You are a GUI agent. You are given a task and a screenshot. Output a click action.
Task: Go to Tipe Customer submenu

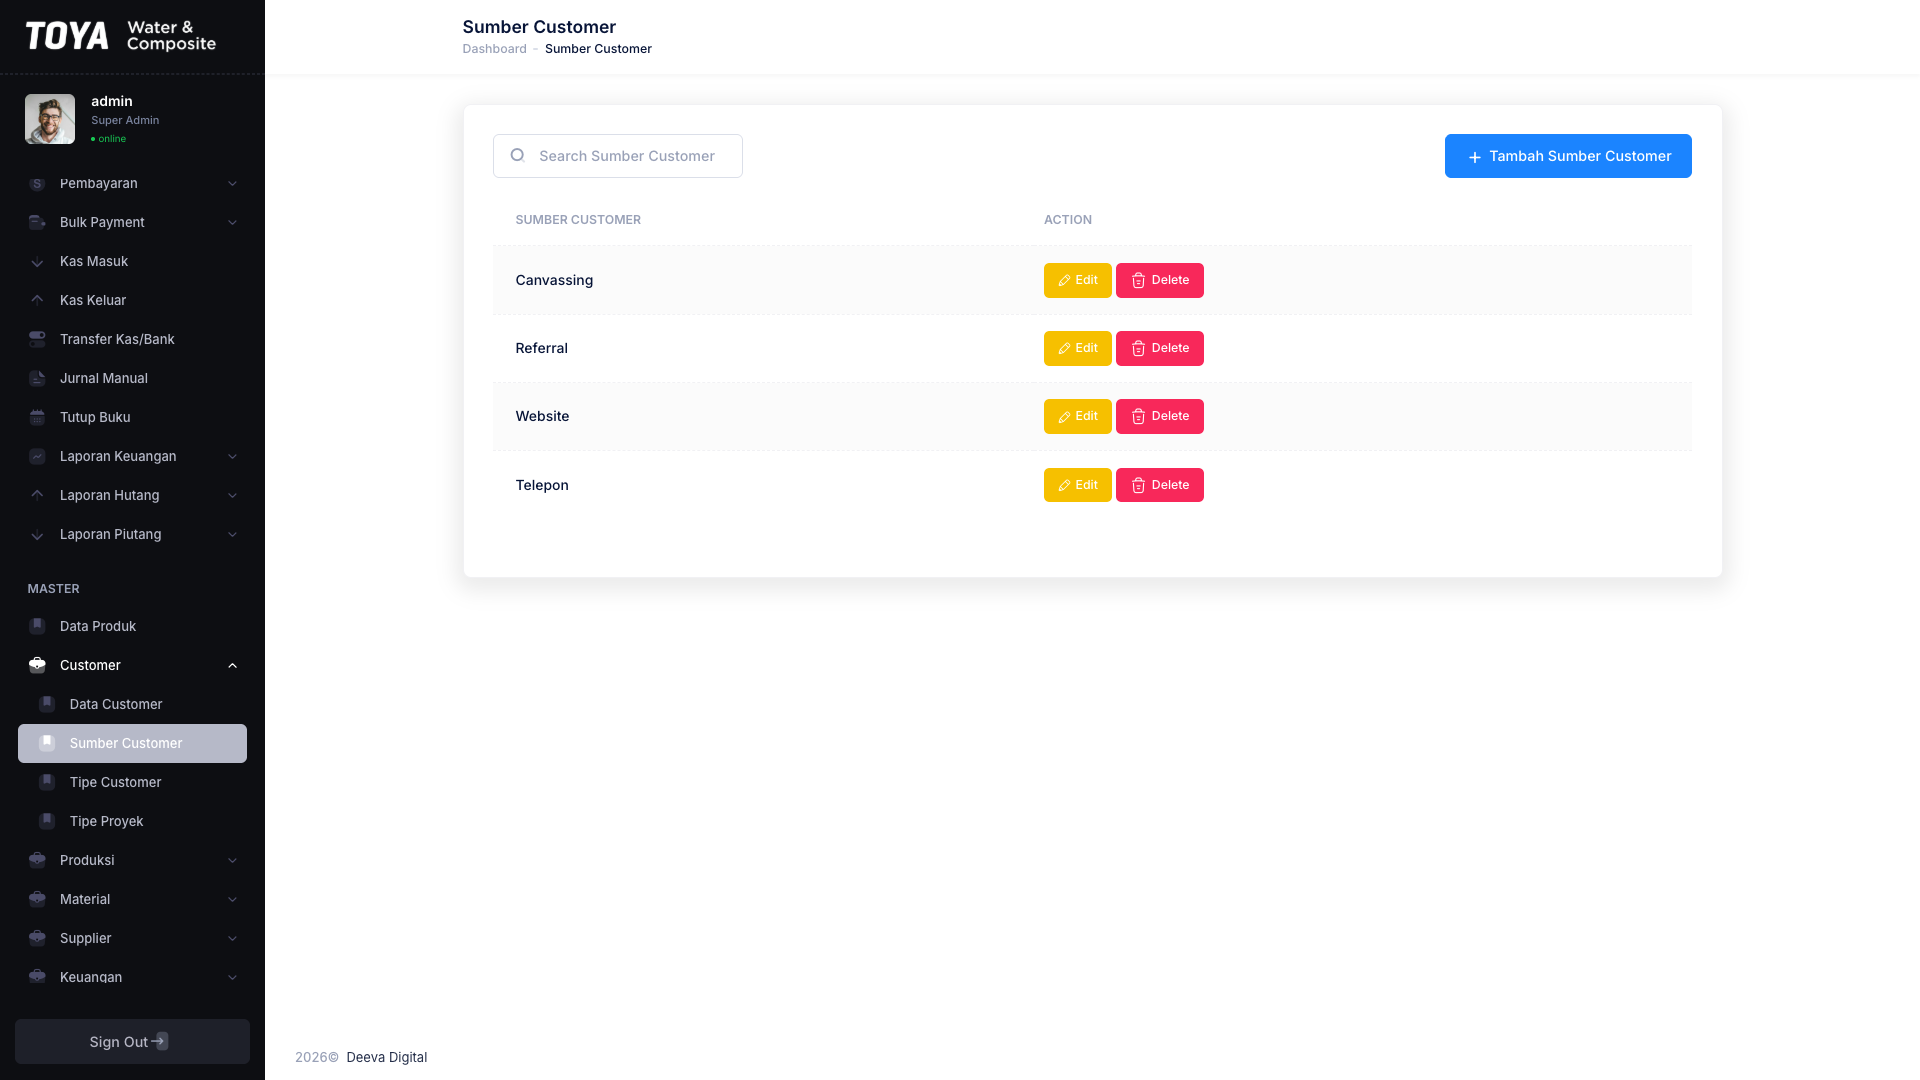[132, 782]
